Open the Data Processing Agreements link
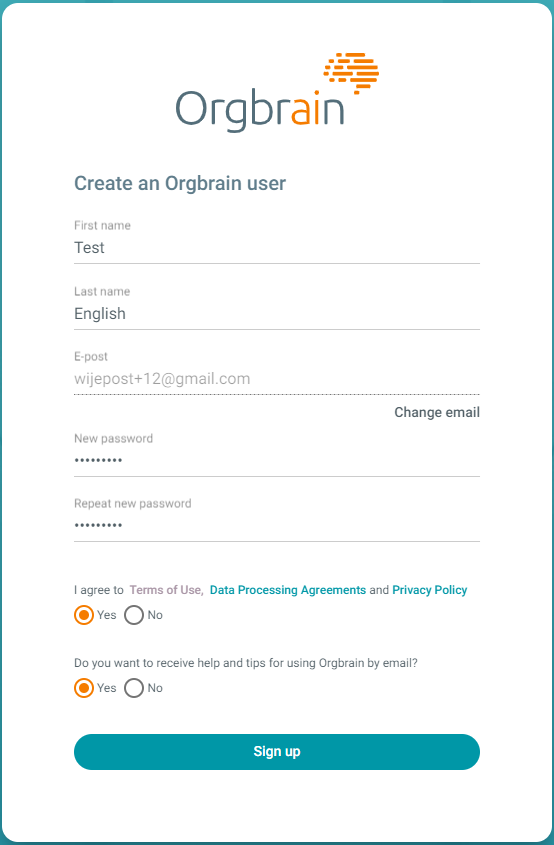 tap(288, 590)
